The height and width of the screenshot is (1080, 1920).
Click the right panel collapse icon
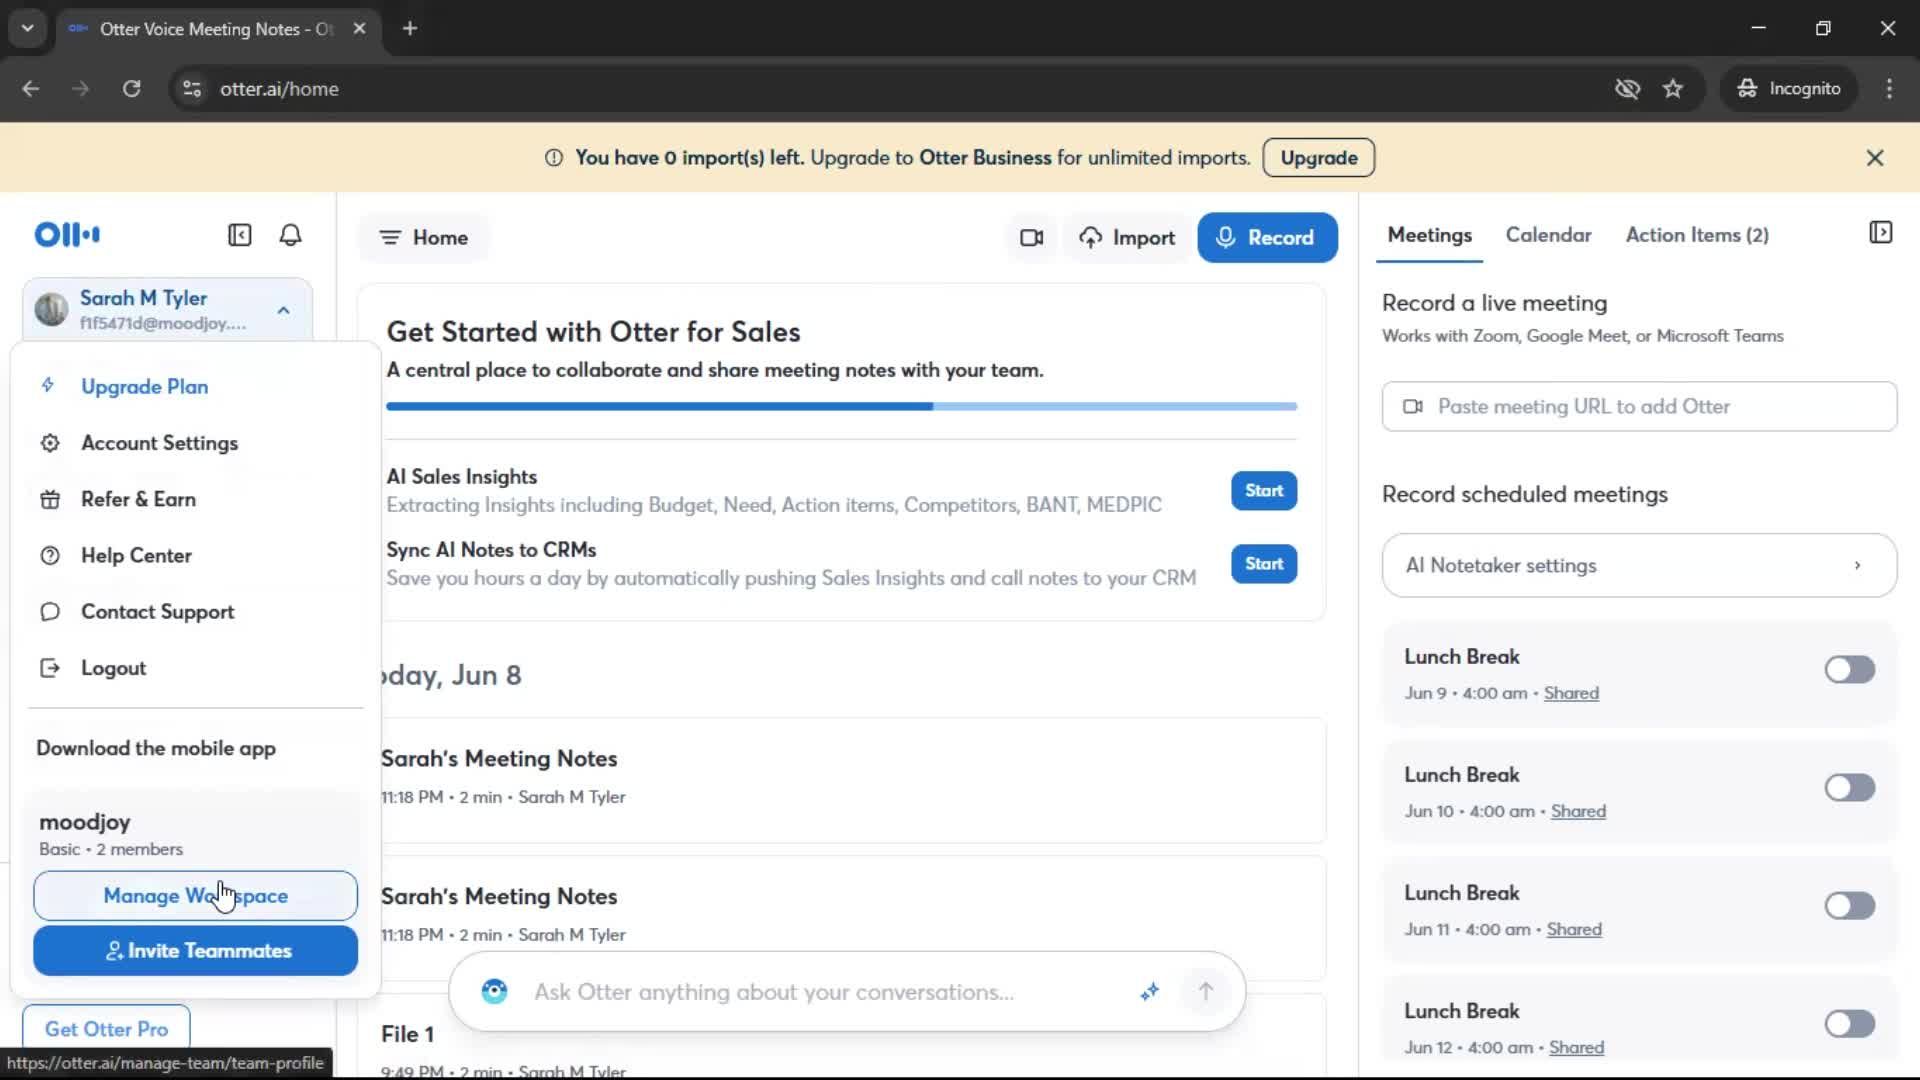(x=1880, y=233)
